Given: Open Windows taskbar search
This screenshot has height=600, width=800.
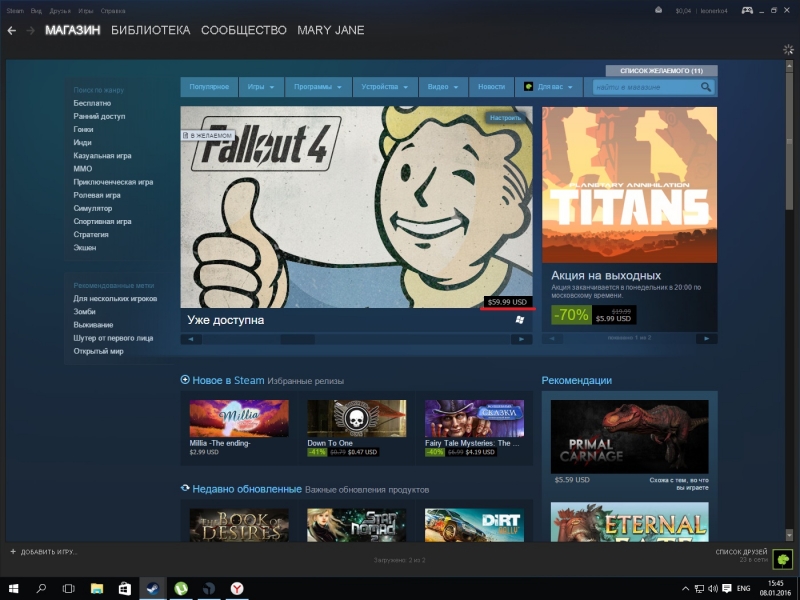Looking at the screenshot, I should 41,589.
